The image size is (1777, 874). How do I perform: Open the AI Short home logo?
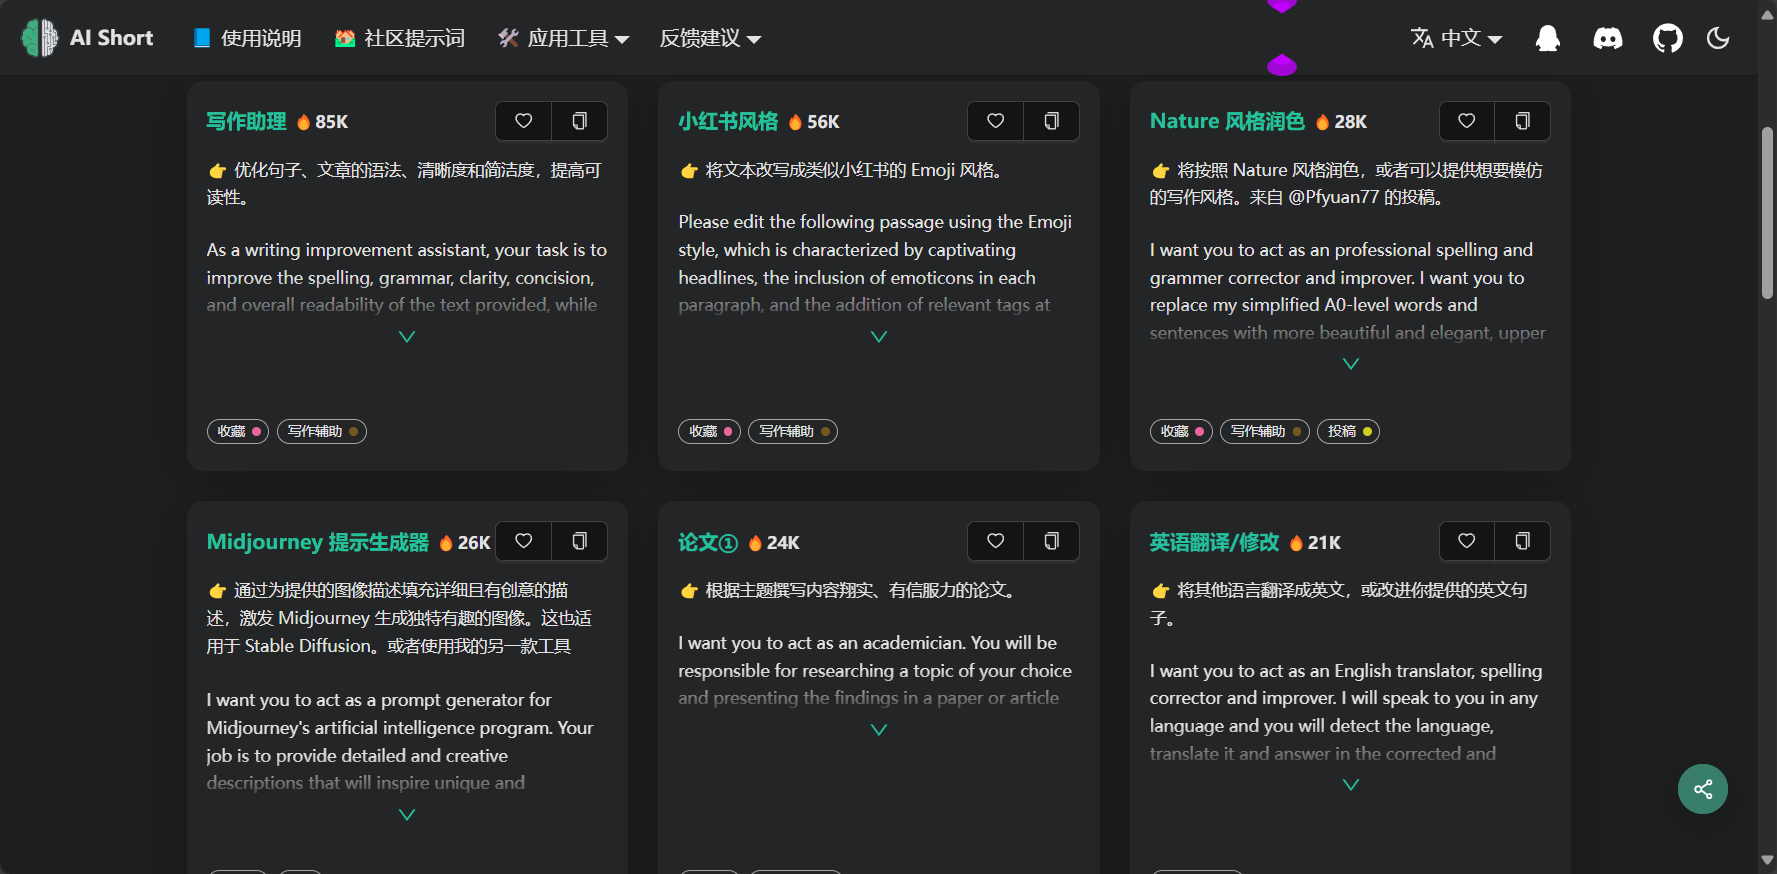88,38
